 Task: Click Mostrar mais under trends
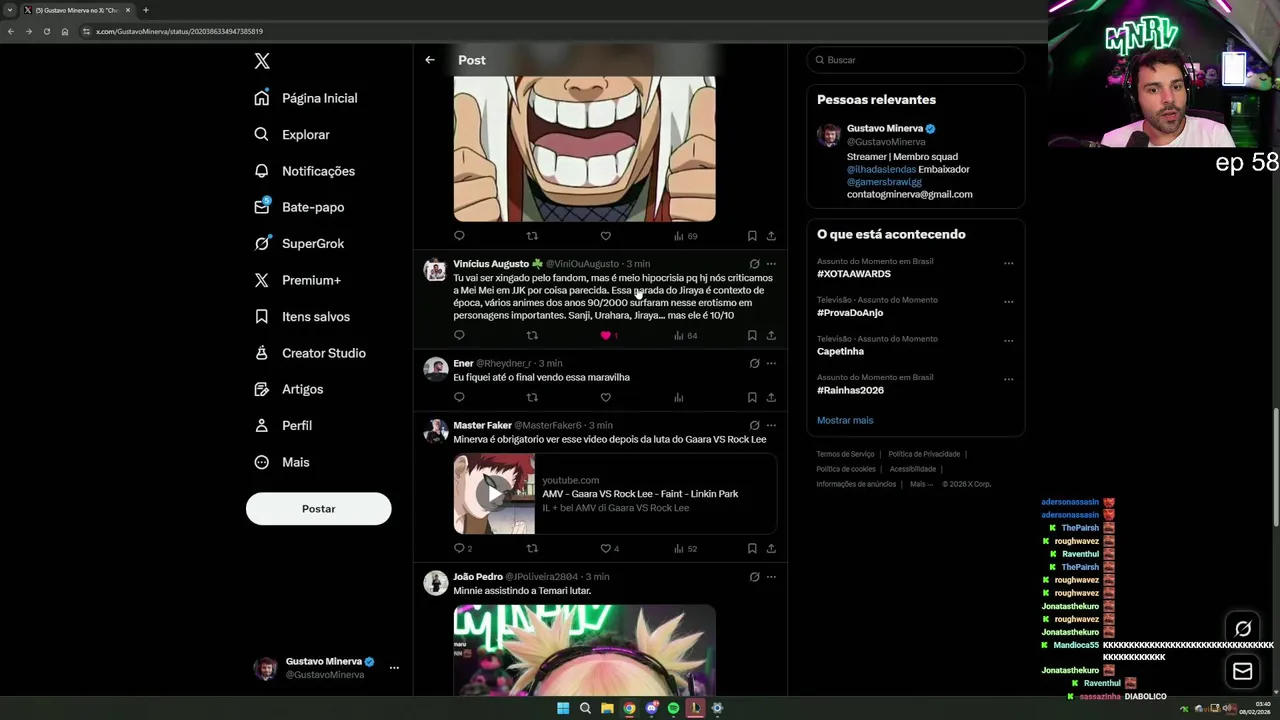tap(845, 420)
